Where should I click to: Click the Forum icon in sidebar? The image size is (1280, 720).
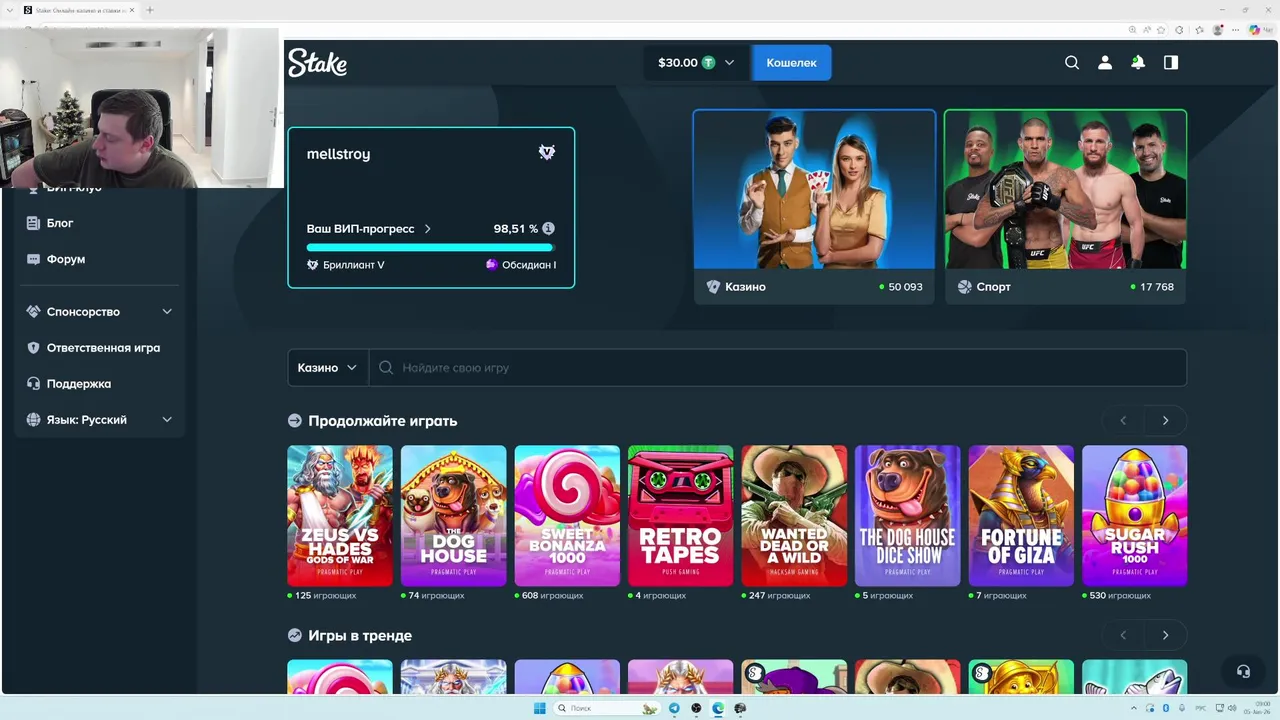[x=33, y=259]
